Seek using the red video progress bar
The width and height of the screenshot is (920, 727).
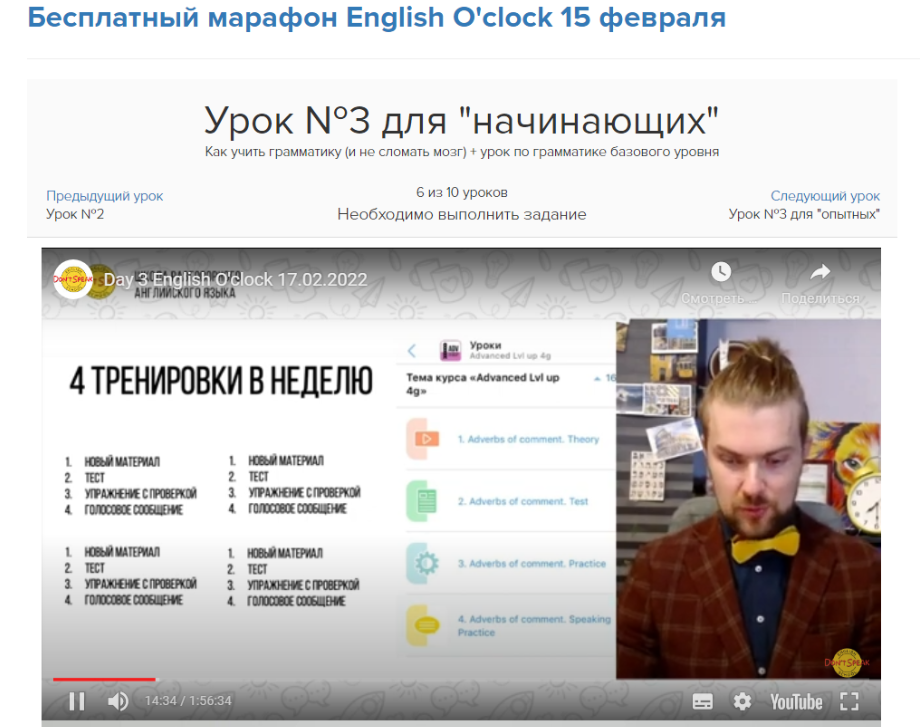(104, 679)
